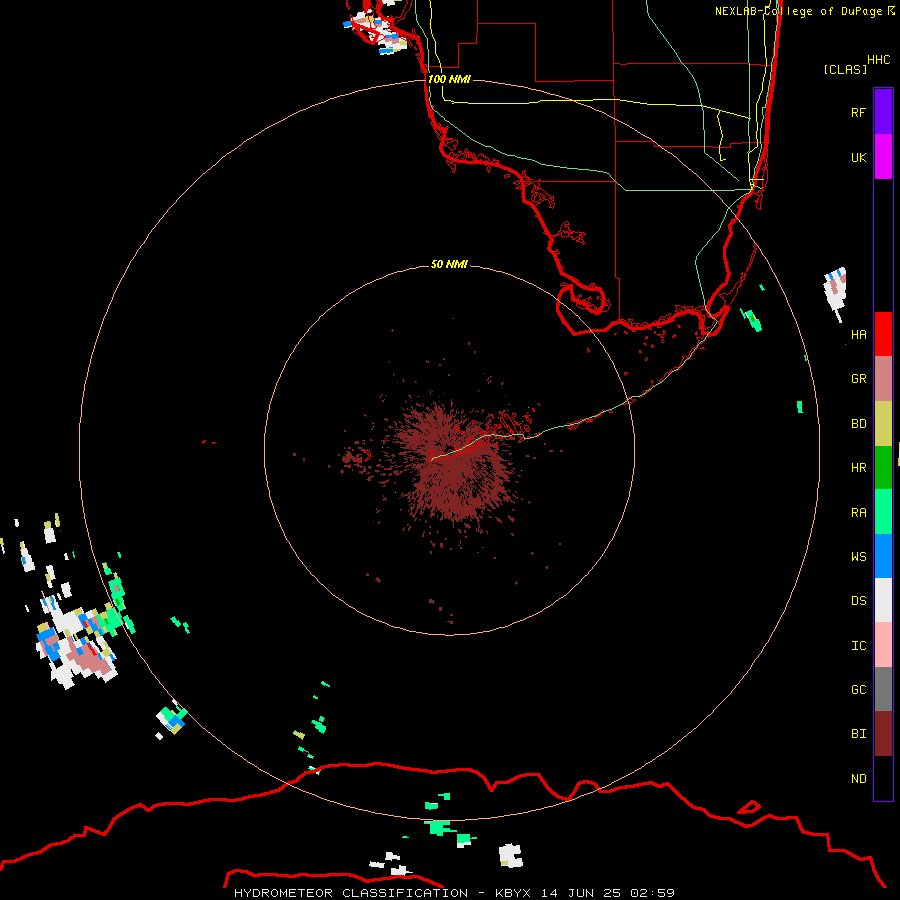The width and height of the screenshot is (900, 900).
Task: Click the RF legend label
Action: click(x=858, y=112)
